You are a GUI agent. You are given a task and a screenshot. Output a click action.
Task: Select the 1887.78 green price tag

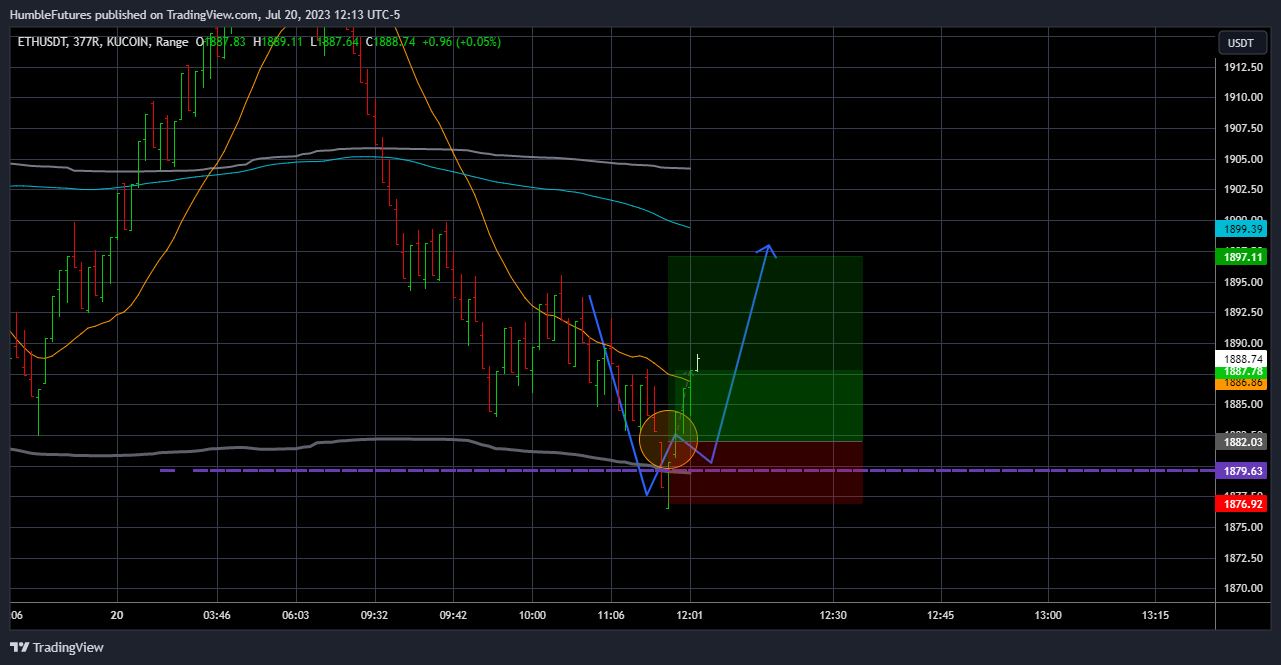1241,371
